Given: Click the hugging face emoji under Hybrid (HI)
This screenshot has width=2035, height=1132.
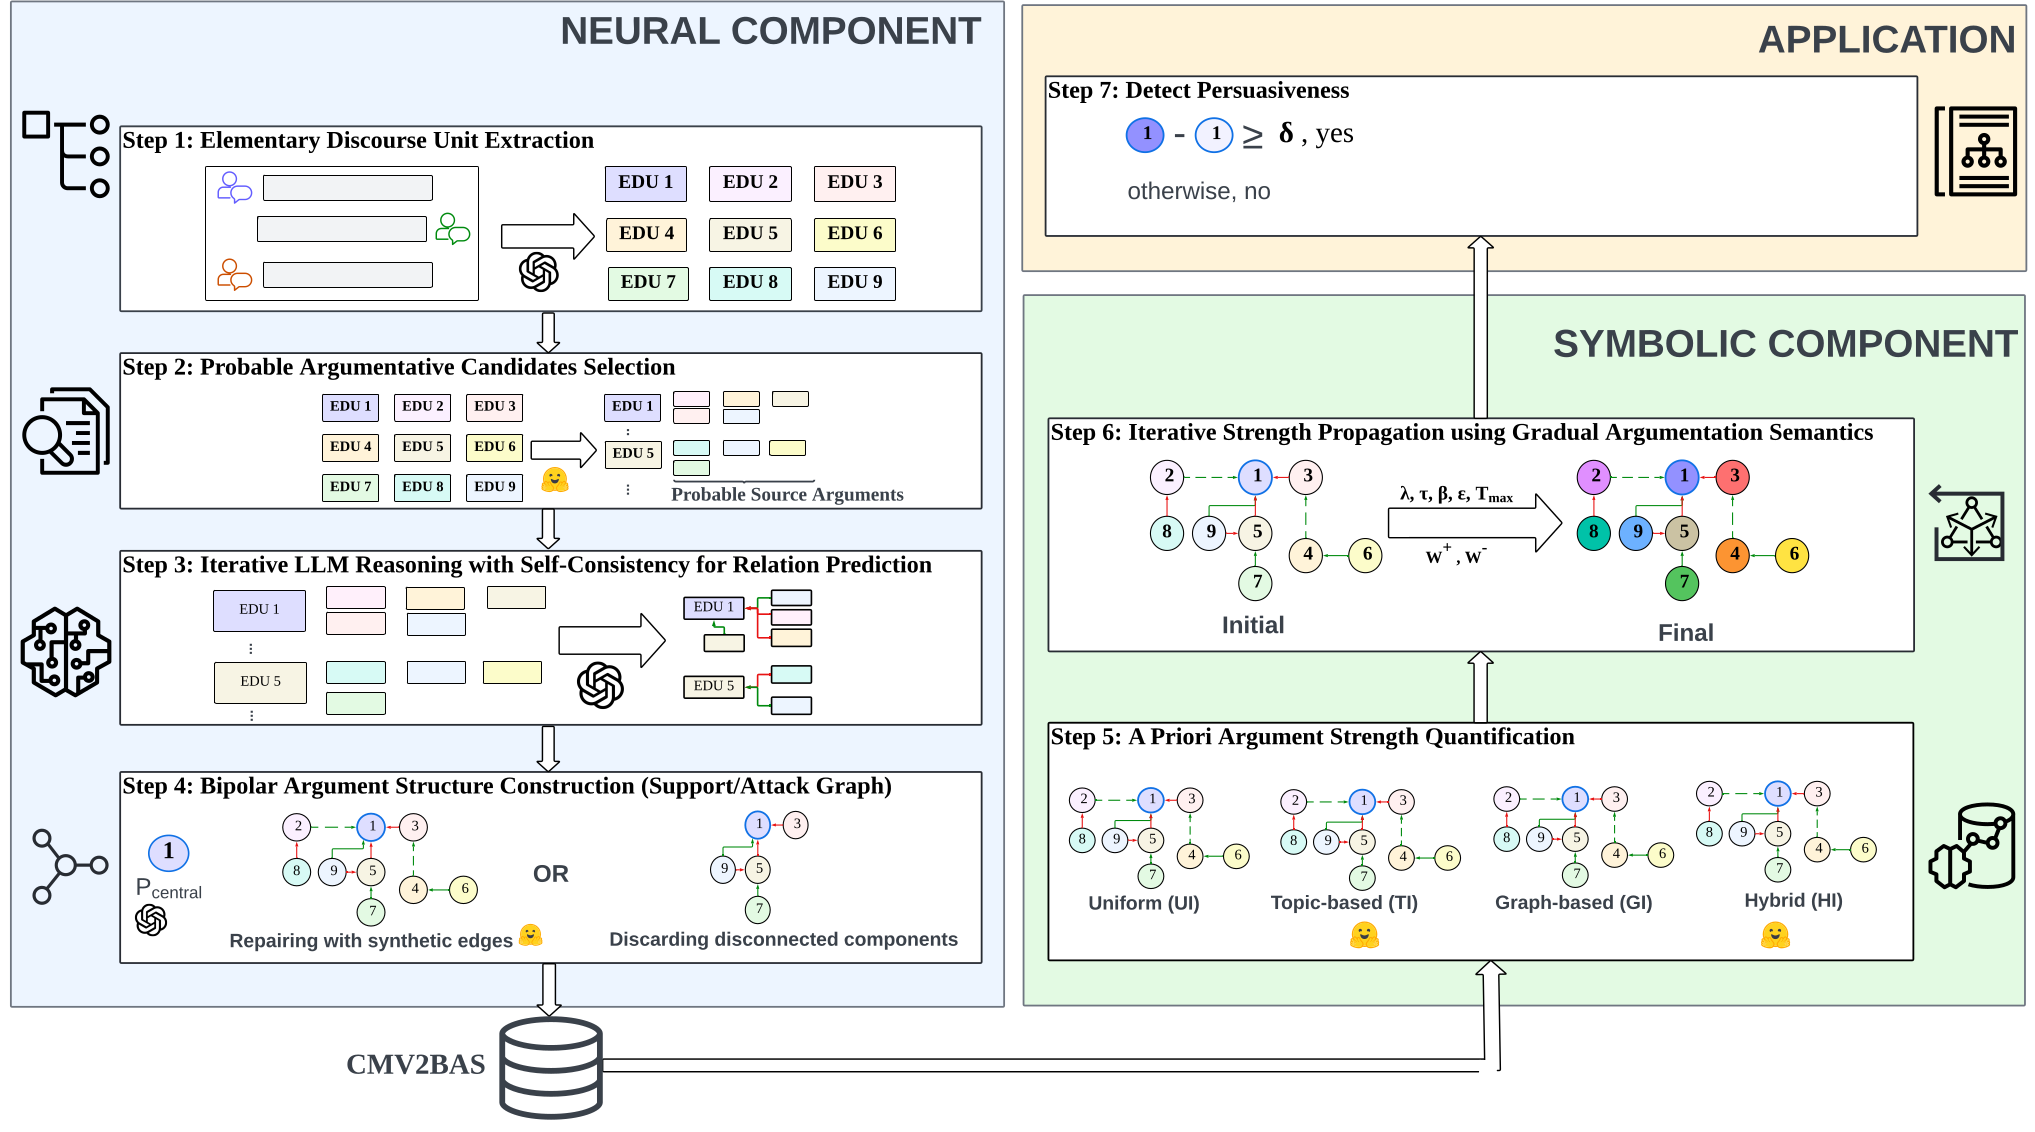Looking at the screenshot, I should [x=1775, y=935].
